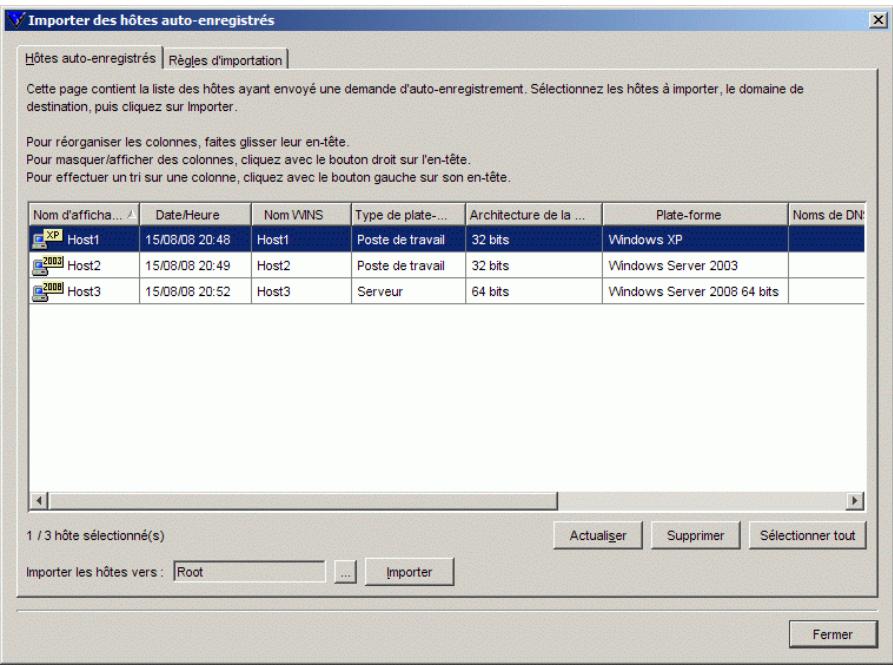Image resolution: width=893 pixels, height=665 pixels.
Task: Click the Architecture de la ... column header
Action: (x=534, y=215)
